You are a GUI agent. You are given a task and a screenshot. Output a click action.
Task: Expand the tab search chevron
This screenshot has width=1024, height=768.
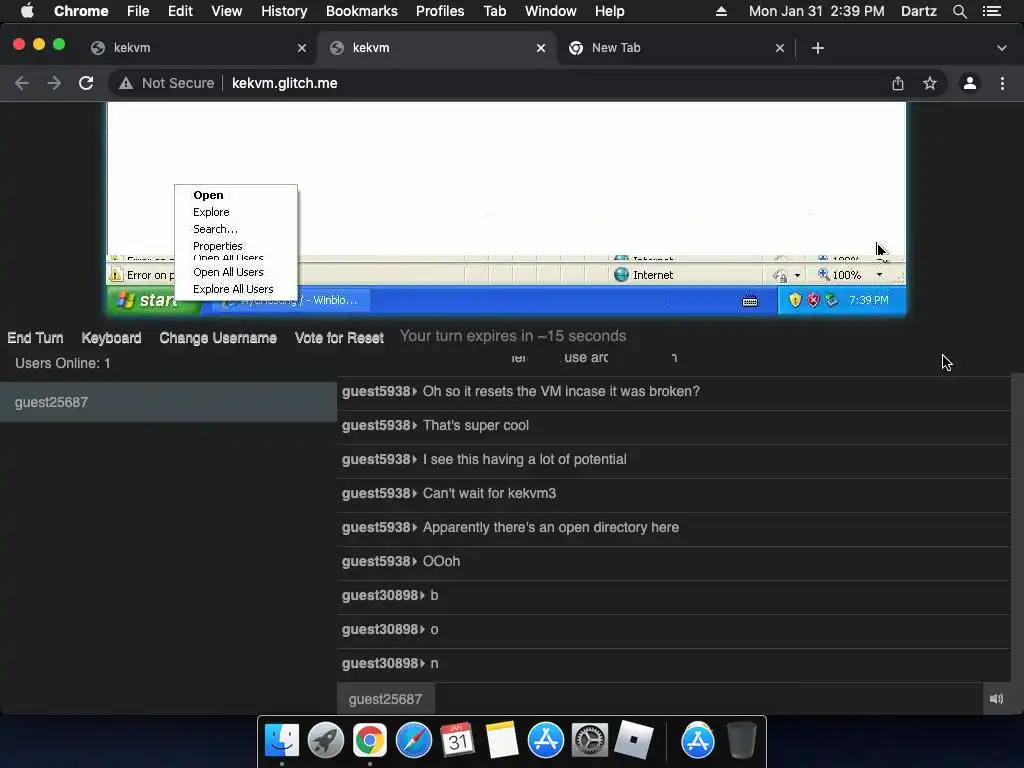point(1002,48)
